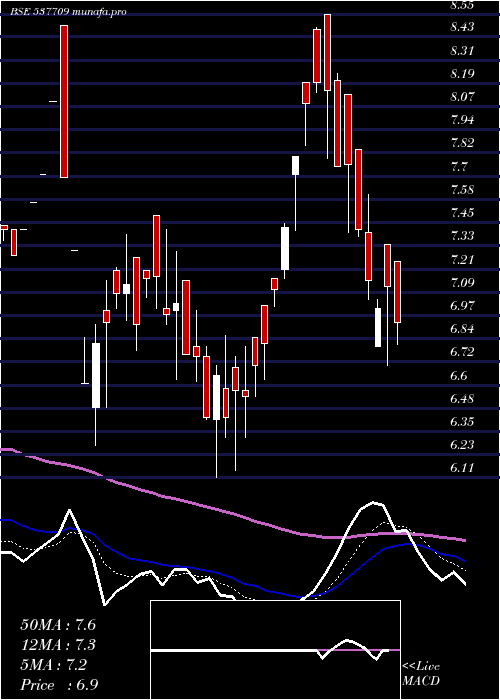Click the 7.09 price axis label
The height and width of the screenshot is (700, 500).
[x=462, y=283]
